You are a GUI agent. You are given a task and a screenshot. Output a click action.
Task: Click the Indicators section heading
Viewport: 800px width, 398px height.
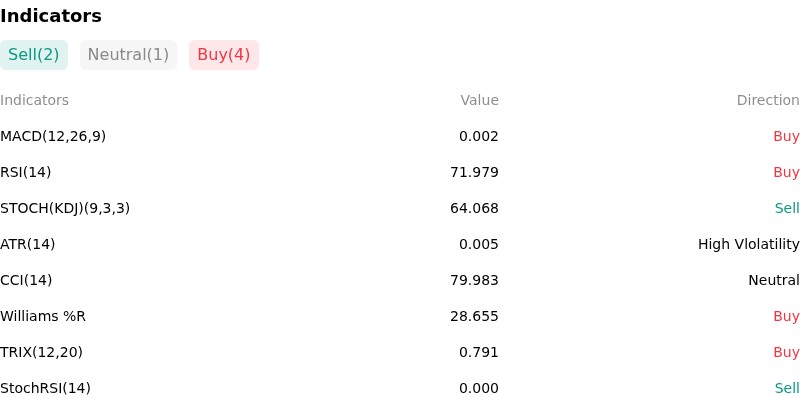pyautogui.click(x=51, y=16)
